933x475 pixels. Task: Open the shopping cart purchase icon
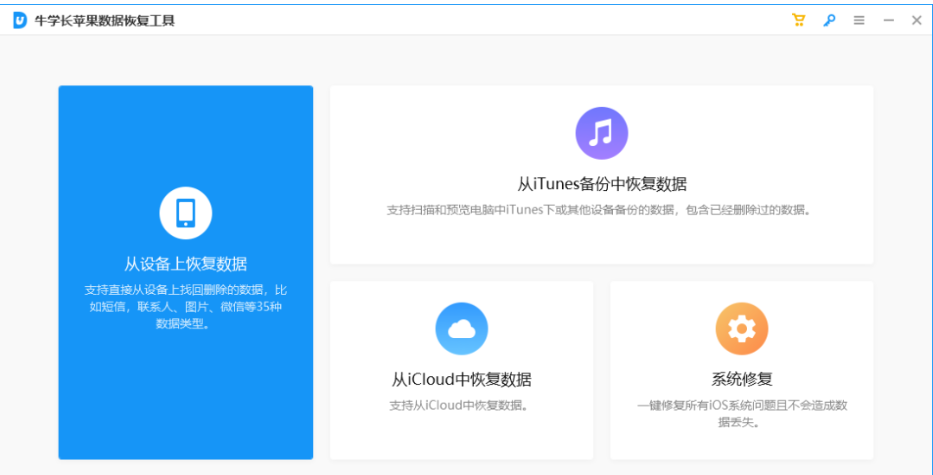coord(798,20)
